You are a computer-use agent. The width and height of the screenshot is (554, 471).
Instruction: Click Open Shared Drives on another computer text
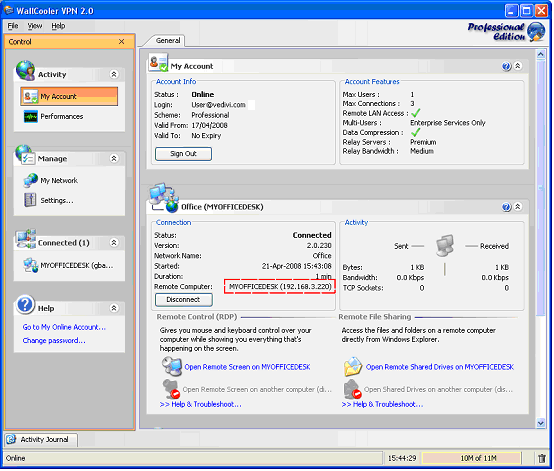438,389
